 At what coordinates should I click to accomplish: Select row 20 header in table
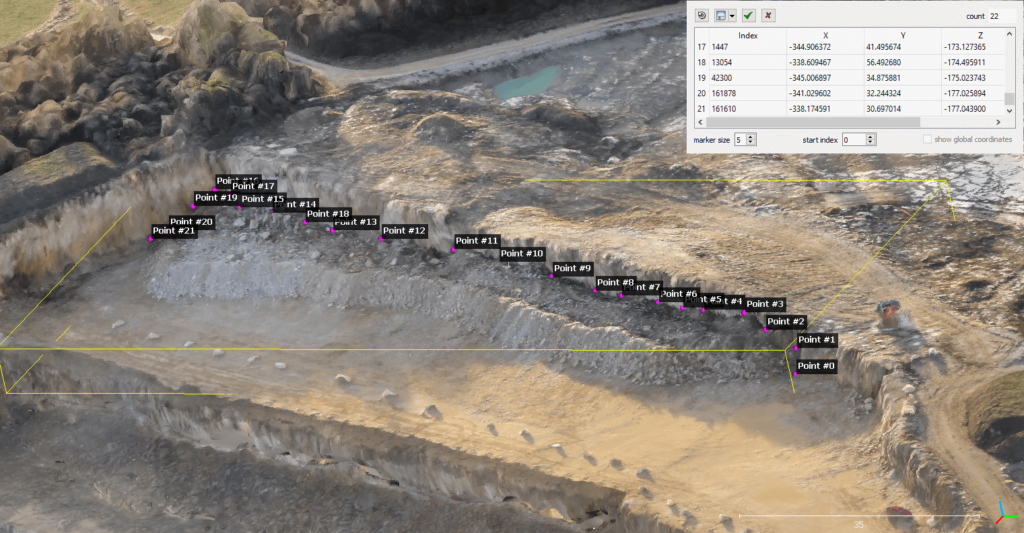tap(702, 93)
